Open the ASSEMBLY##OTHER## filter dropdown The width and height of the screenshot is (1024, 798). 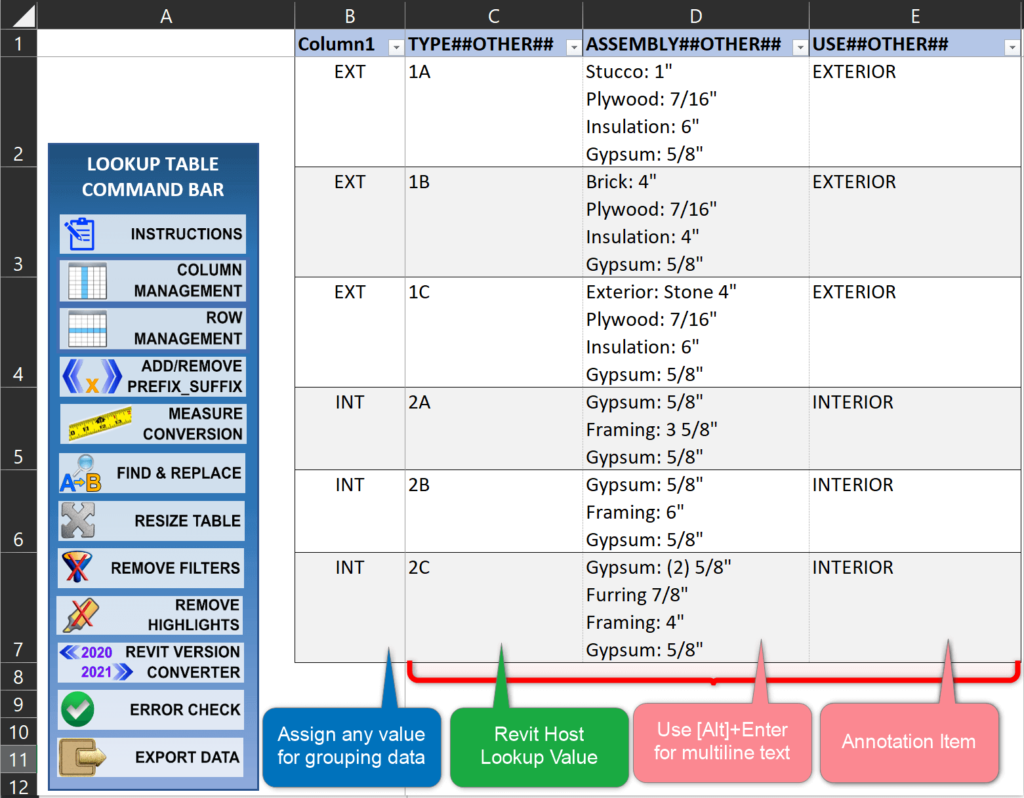pos(799,46)
